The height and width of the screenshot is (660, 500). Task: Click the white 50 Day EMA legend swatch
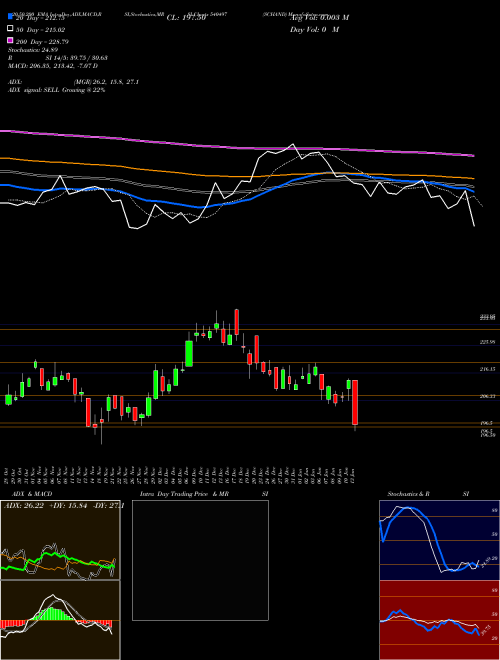[x=10, y=29]
